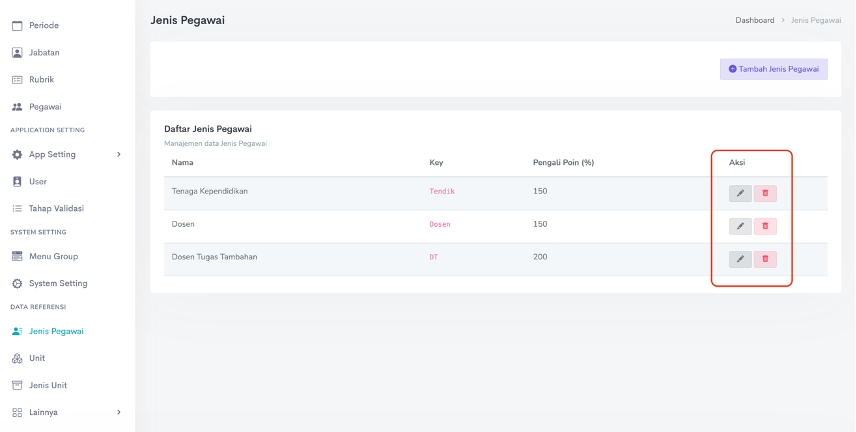Screen dimensions: 856x432
Task: Open the Jabatan menu item
Action: tap(45, 52)
